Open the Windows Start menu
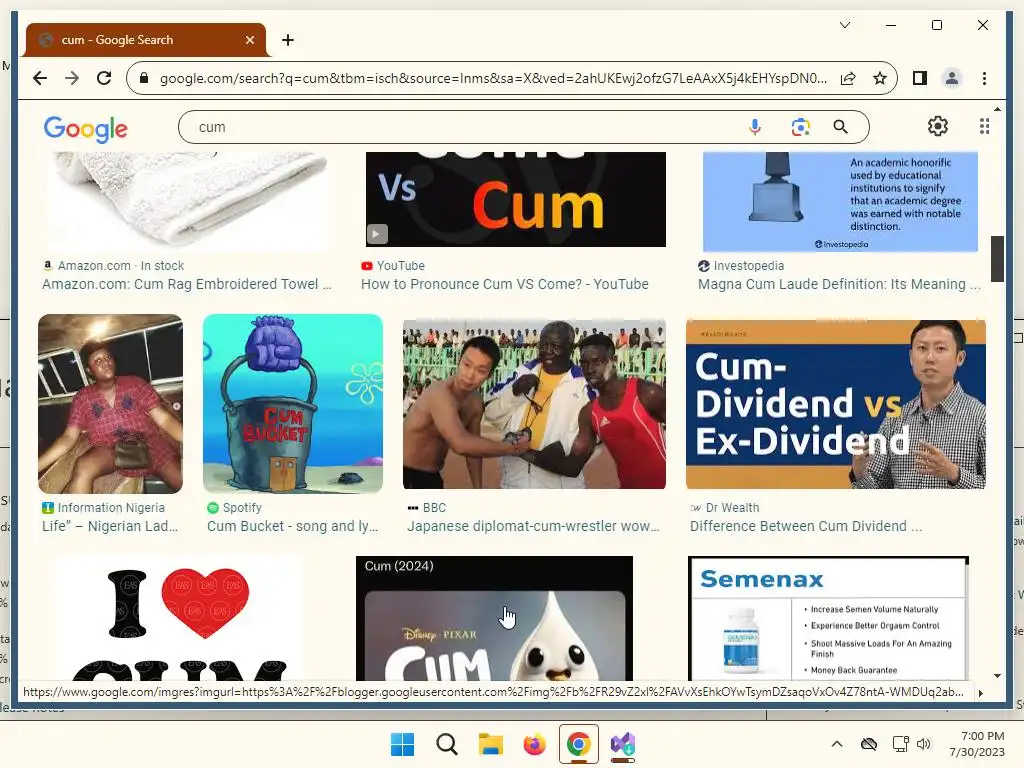Screen dimensions: 1024x768 [x=402, y=744]
